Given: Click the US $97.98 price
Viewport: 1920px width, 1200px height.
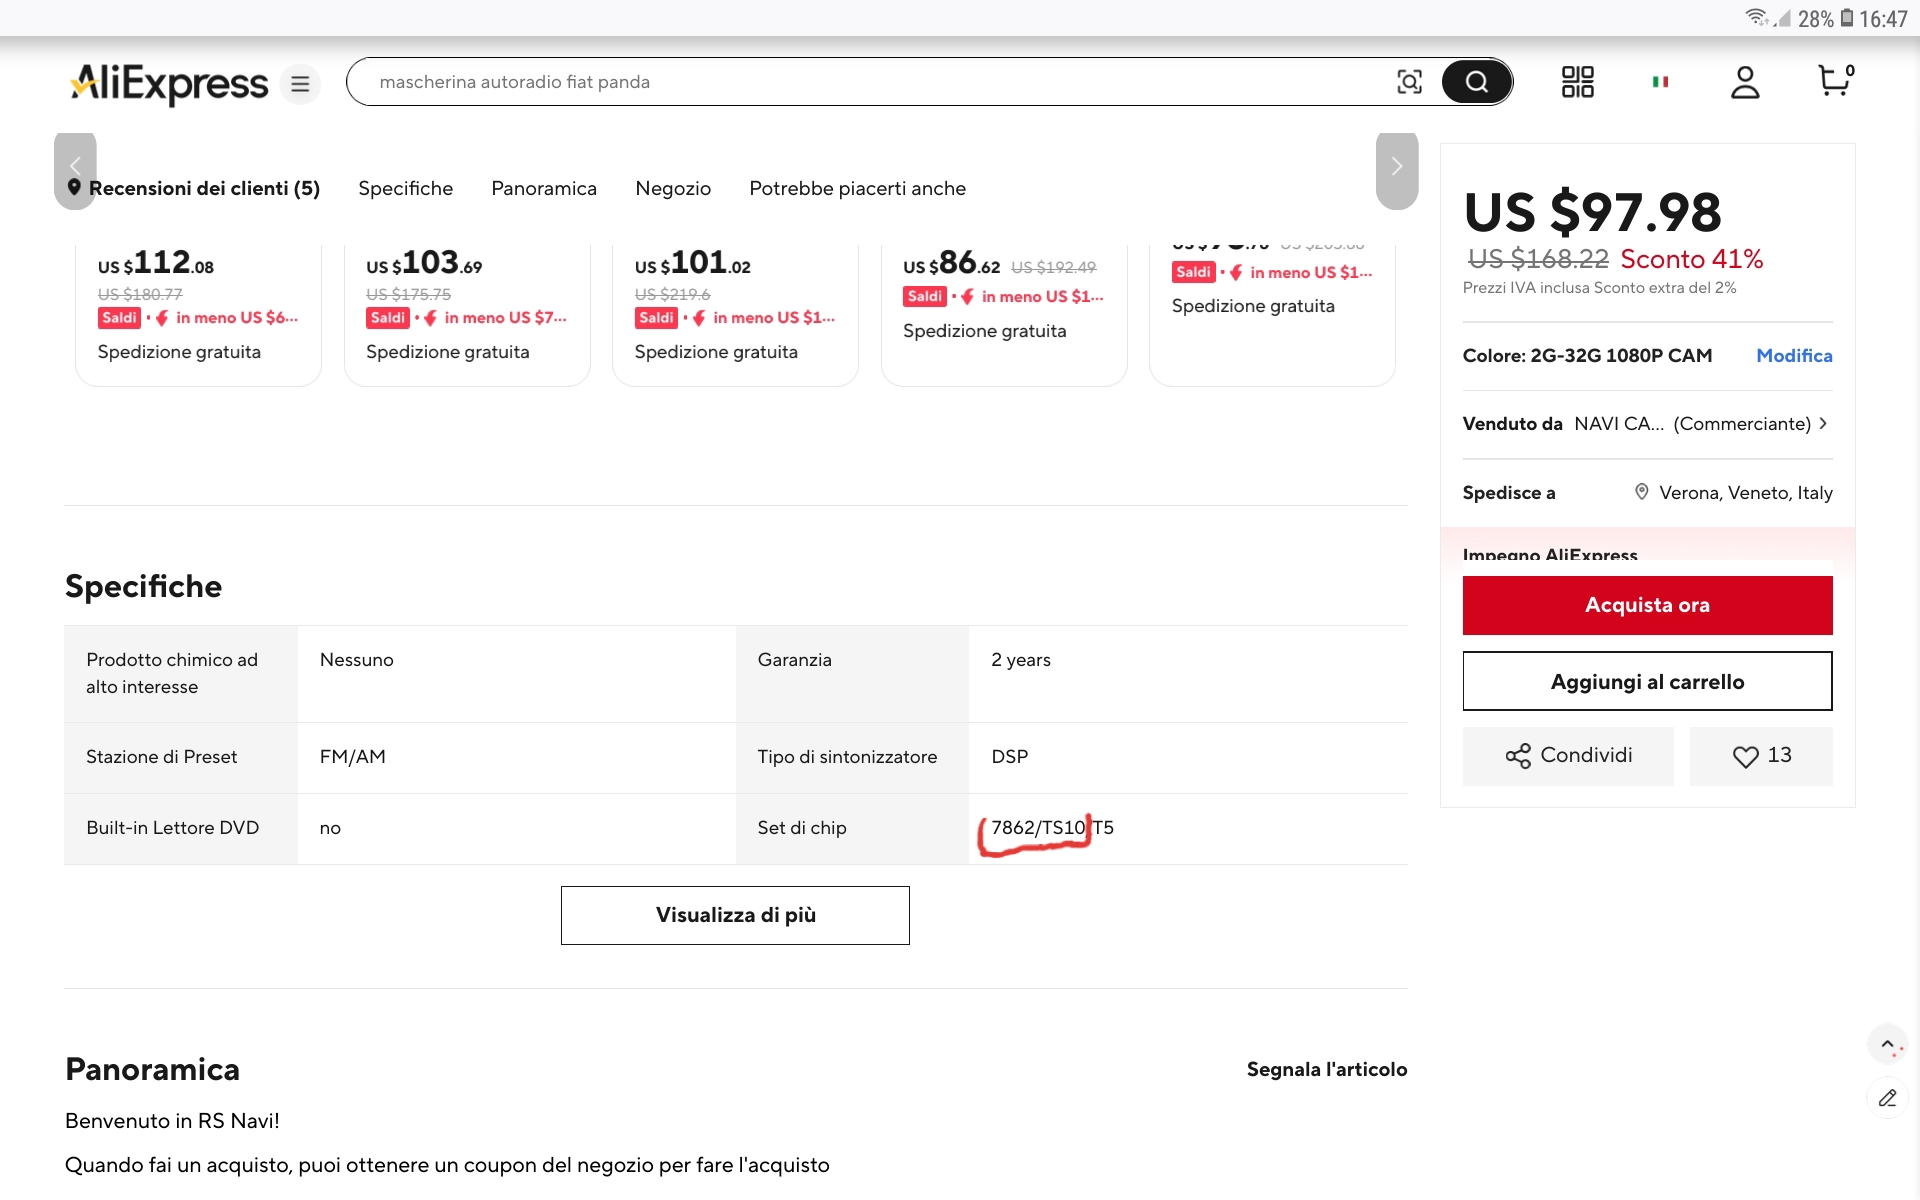Looking at the screenshot, I should click(x=1592, y=212).
